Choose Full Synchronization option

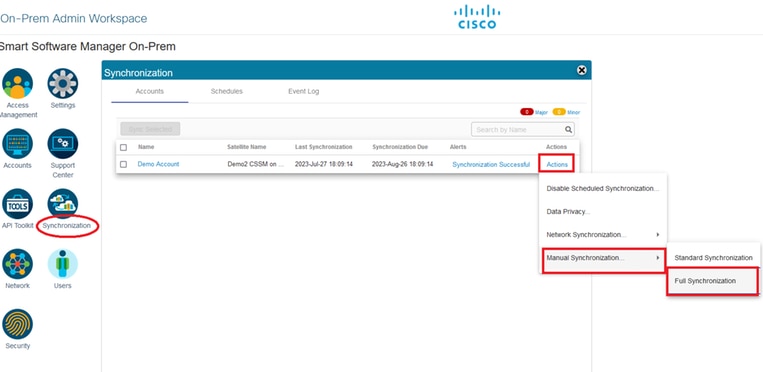click(712, 281)
